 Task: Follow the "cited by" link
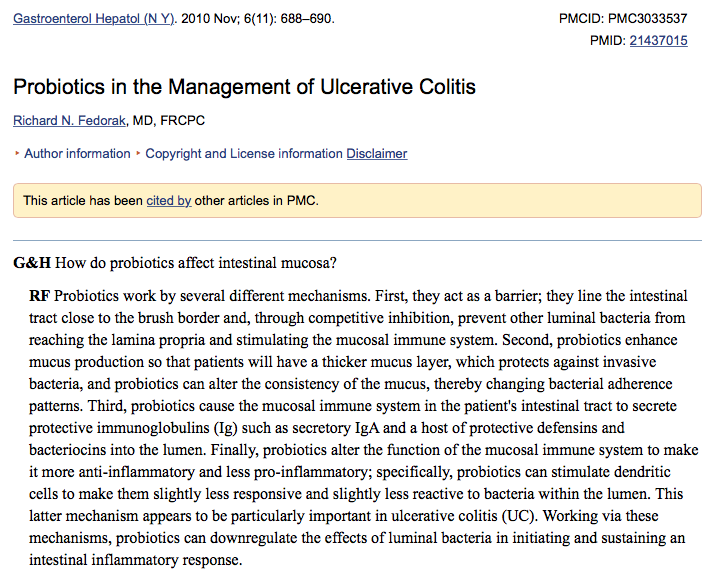tap(168, 201)
